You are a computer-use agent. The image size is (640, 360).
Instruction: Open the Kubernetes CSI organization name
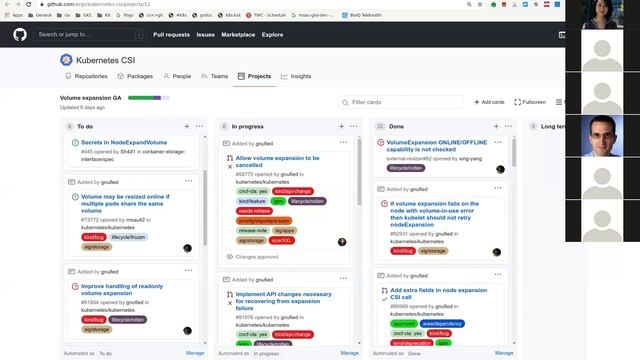(105, 60)
